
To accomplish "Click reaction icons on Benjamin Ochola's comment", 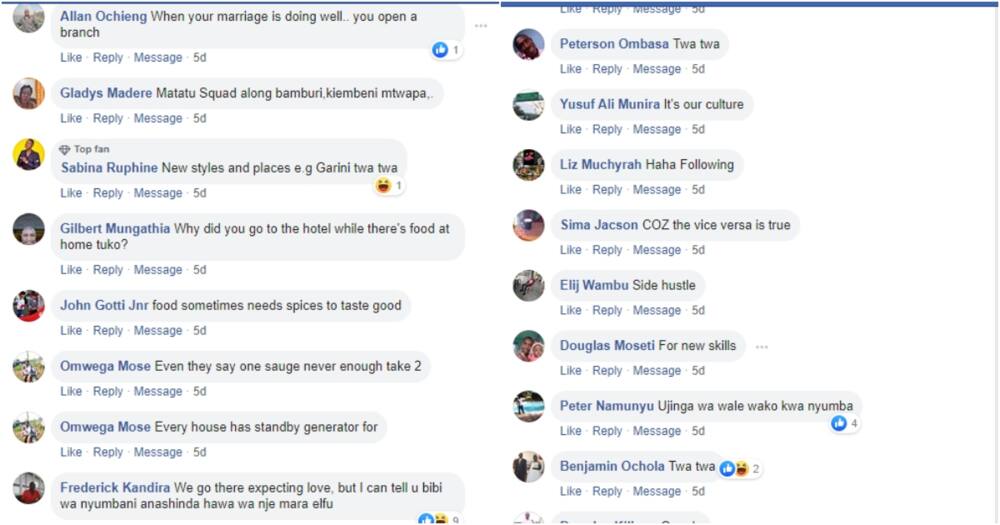I will point(734,470).
